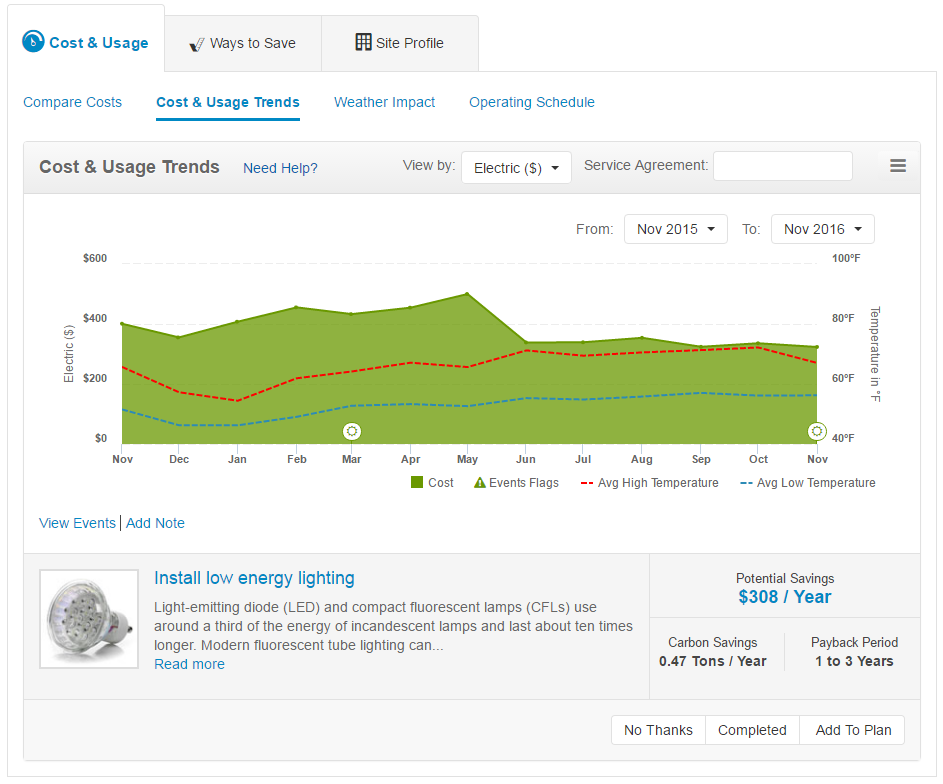The image size is (943, 784).
Task: Click the November event marker on chart
Action: click(817, 431)
